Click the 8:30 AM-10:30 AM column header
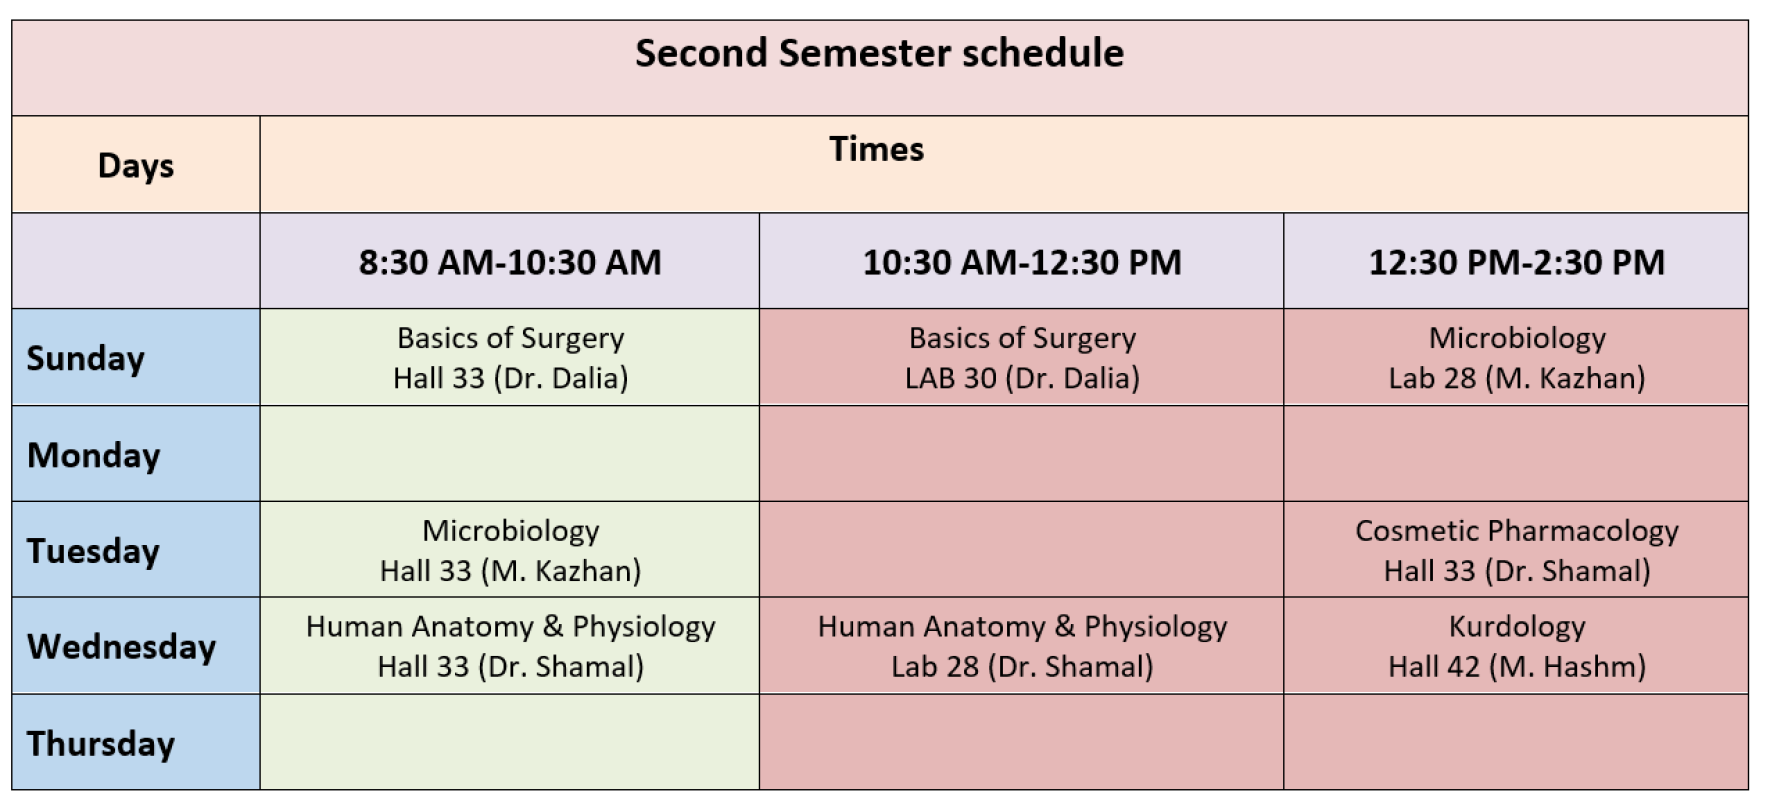 click(510, 260)
